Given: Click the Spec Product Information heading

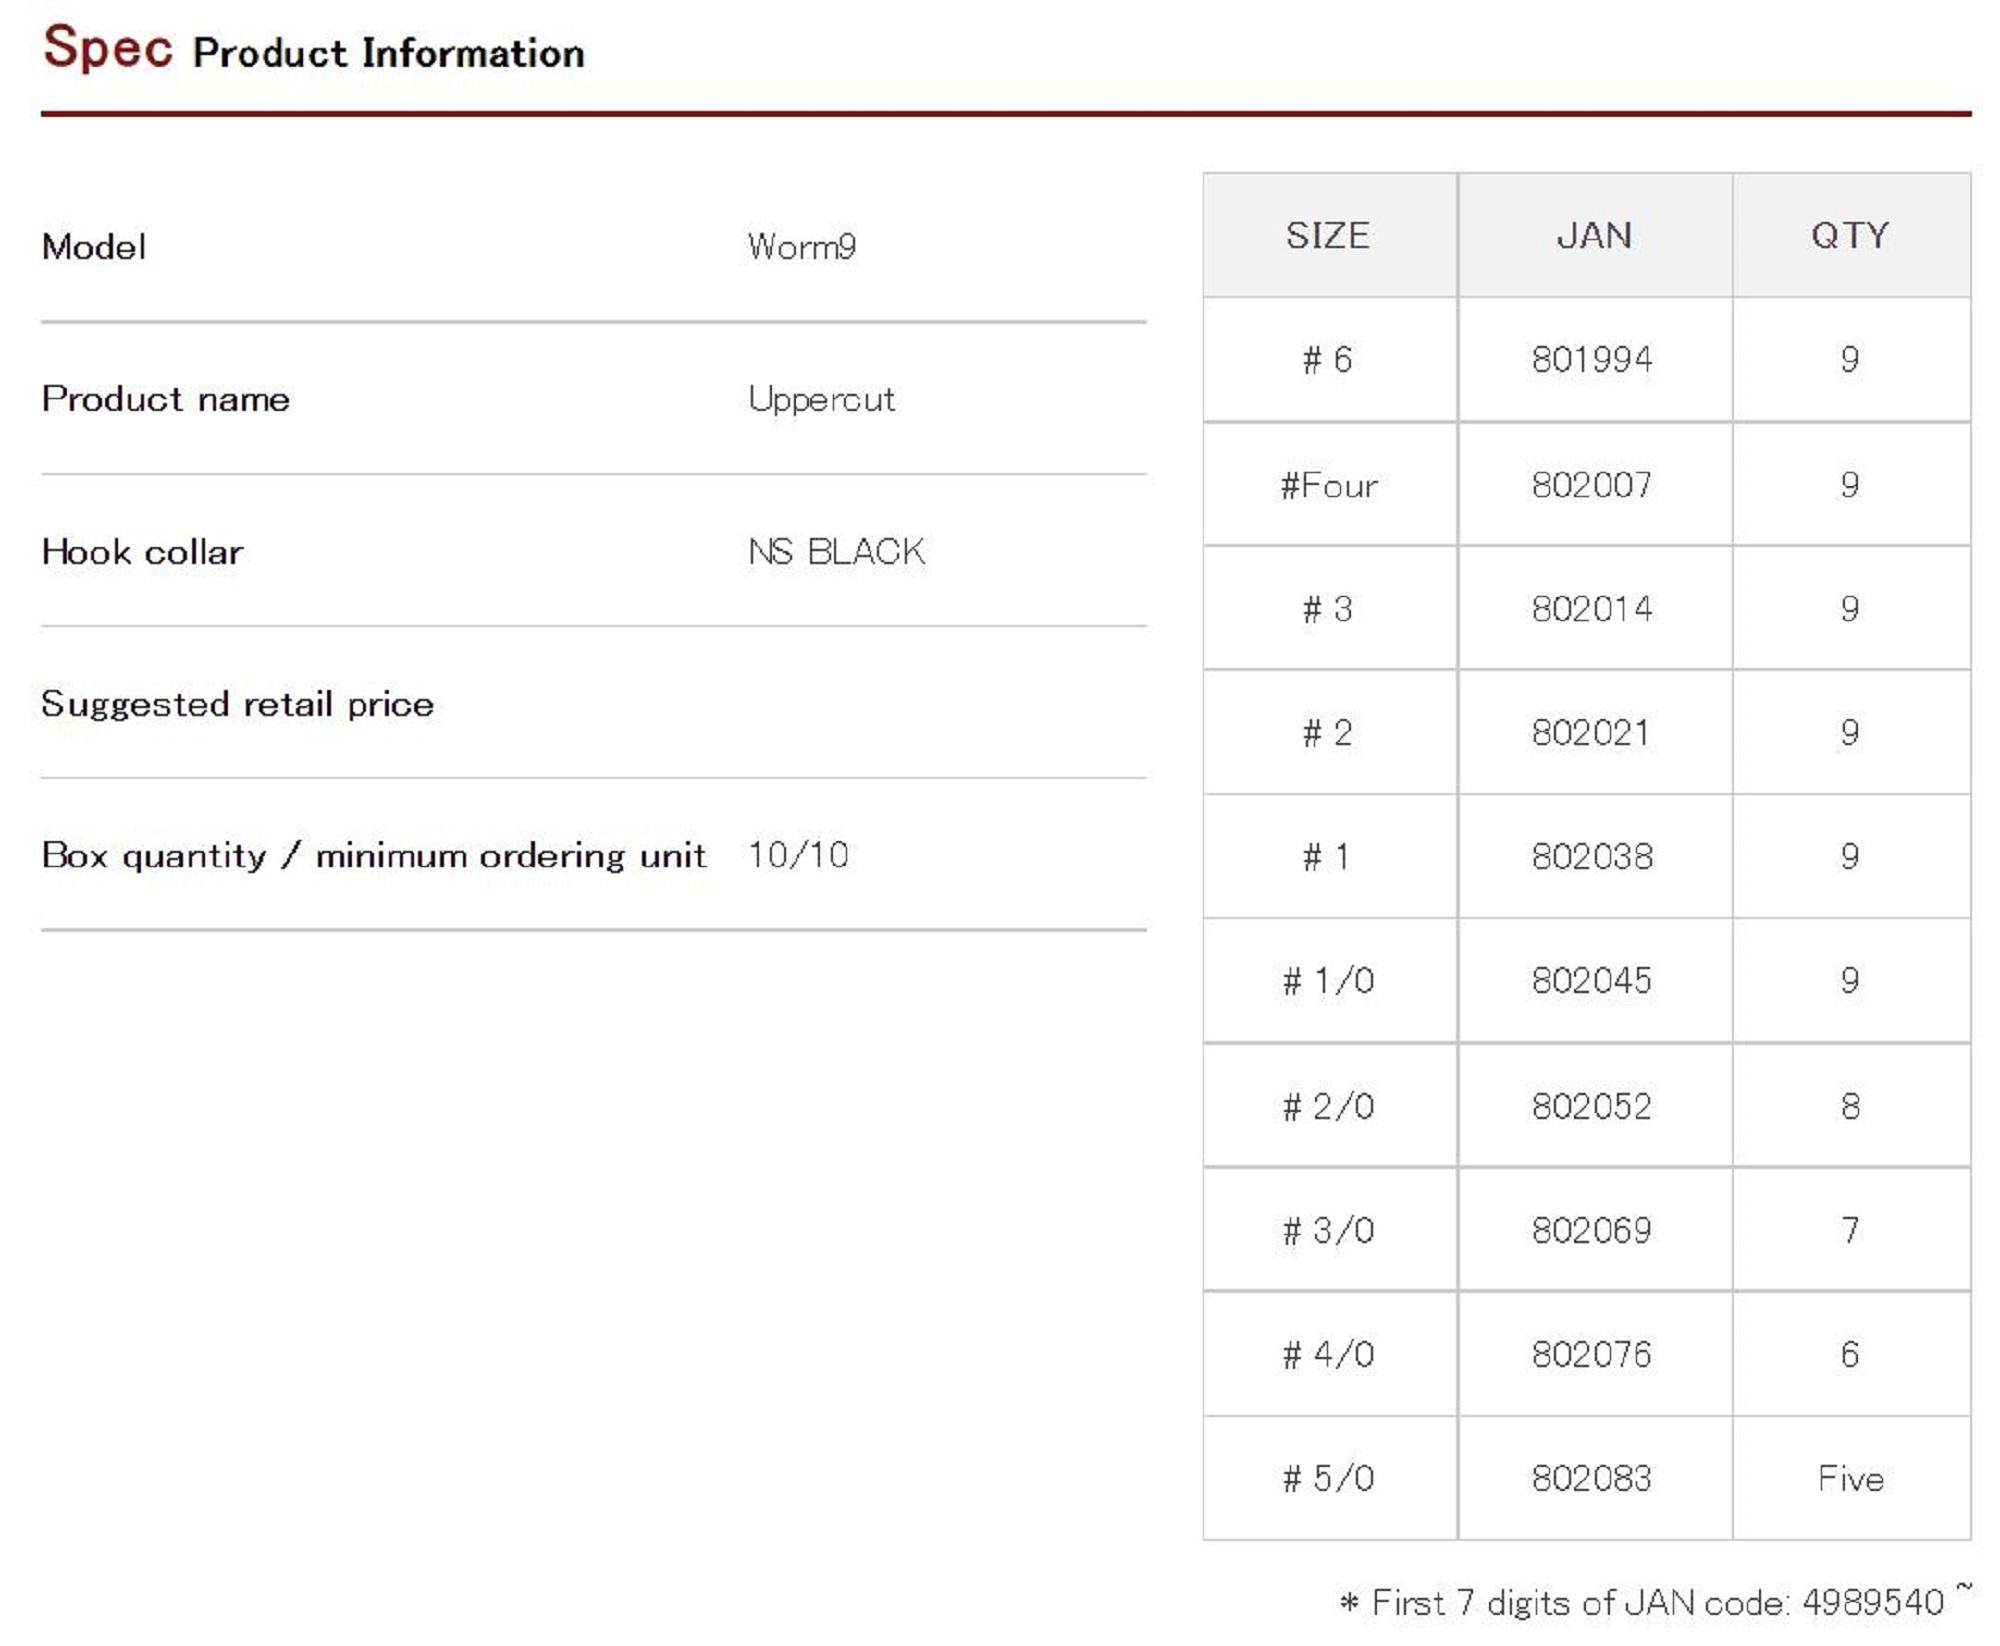Looking at the screenshot, I should 314,50.
